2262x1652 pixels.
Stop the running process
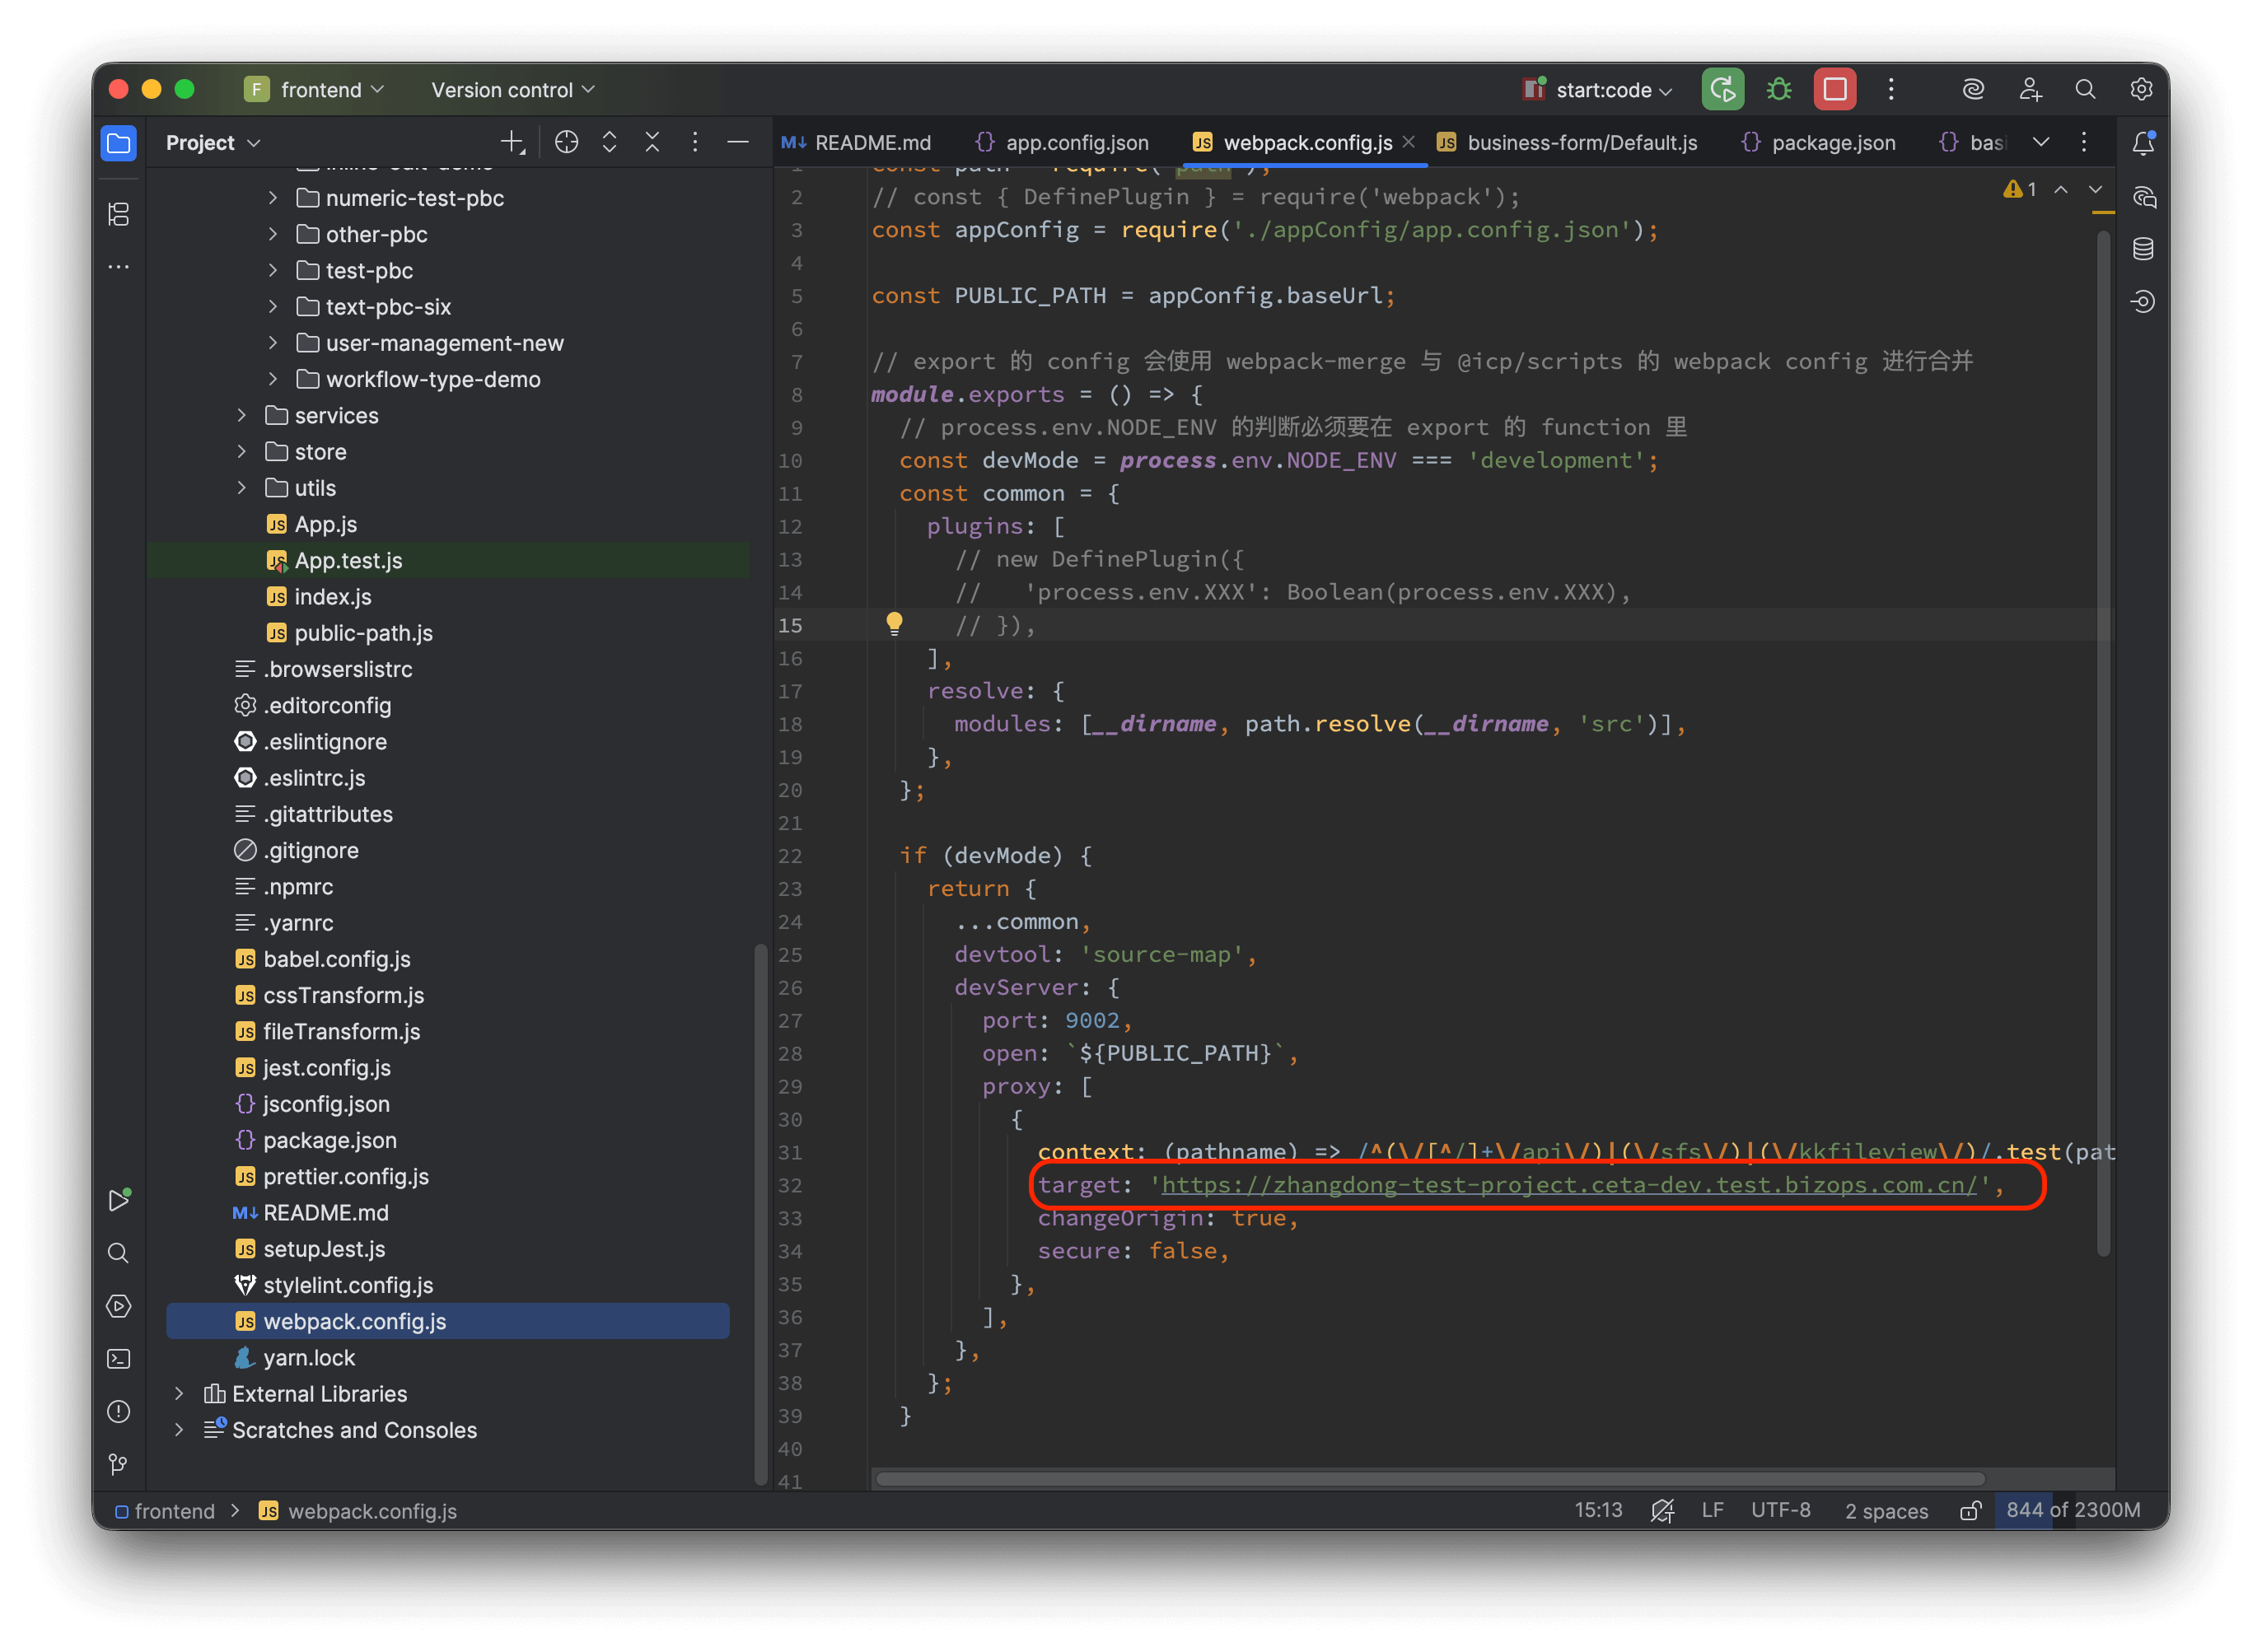(x=1835, y=89)
